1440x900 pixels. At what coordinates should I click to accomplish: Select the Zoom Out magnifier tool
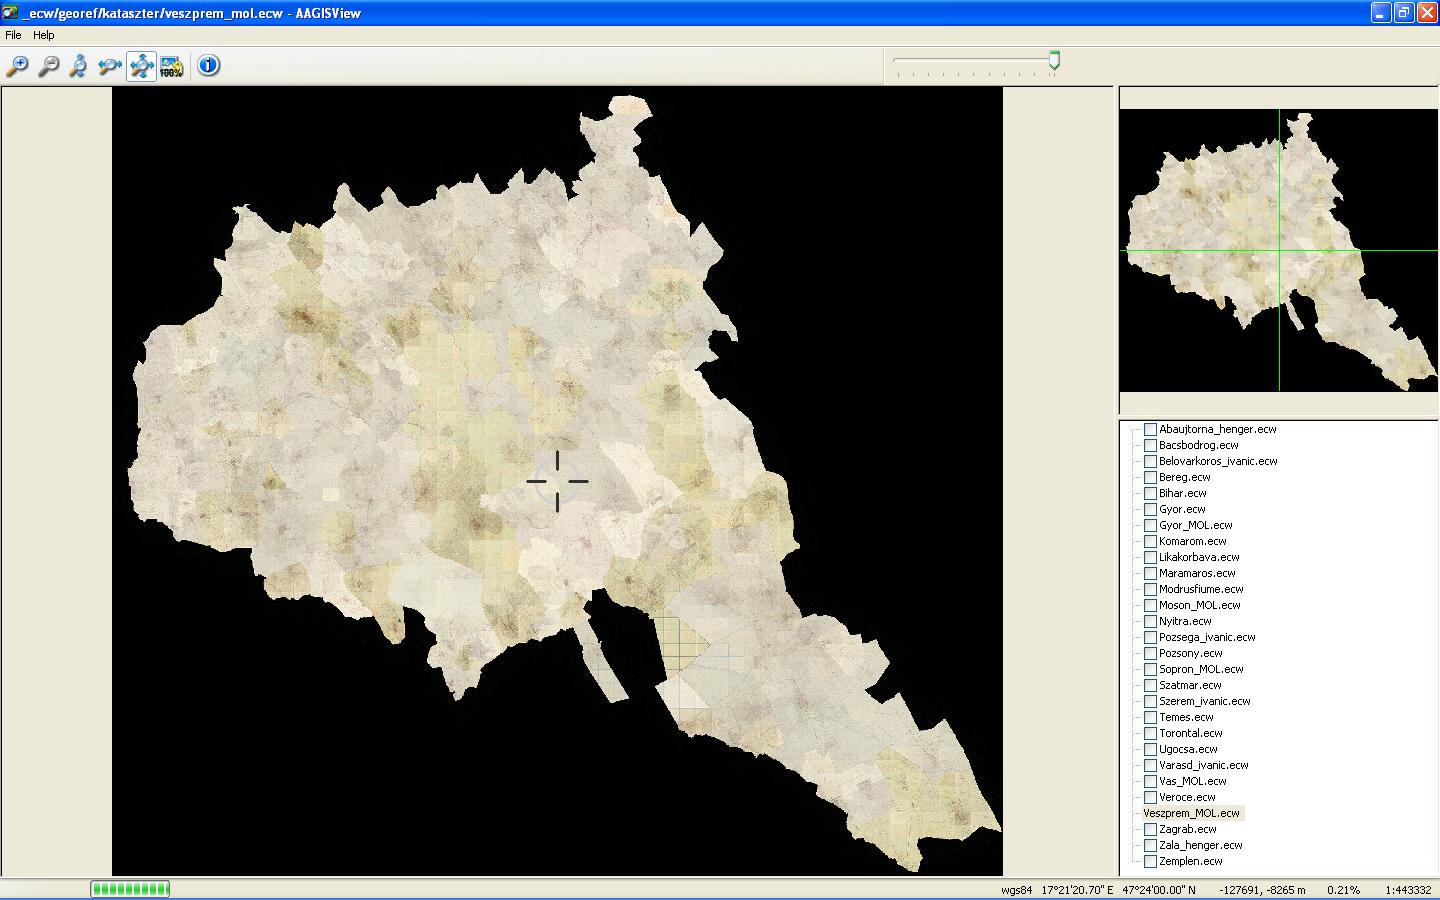48,66
